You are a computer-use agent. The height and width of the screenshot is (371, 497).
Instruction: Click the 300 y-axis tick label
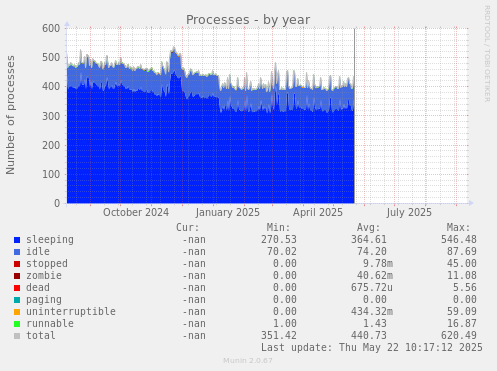pos(51,116)
